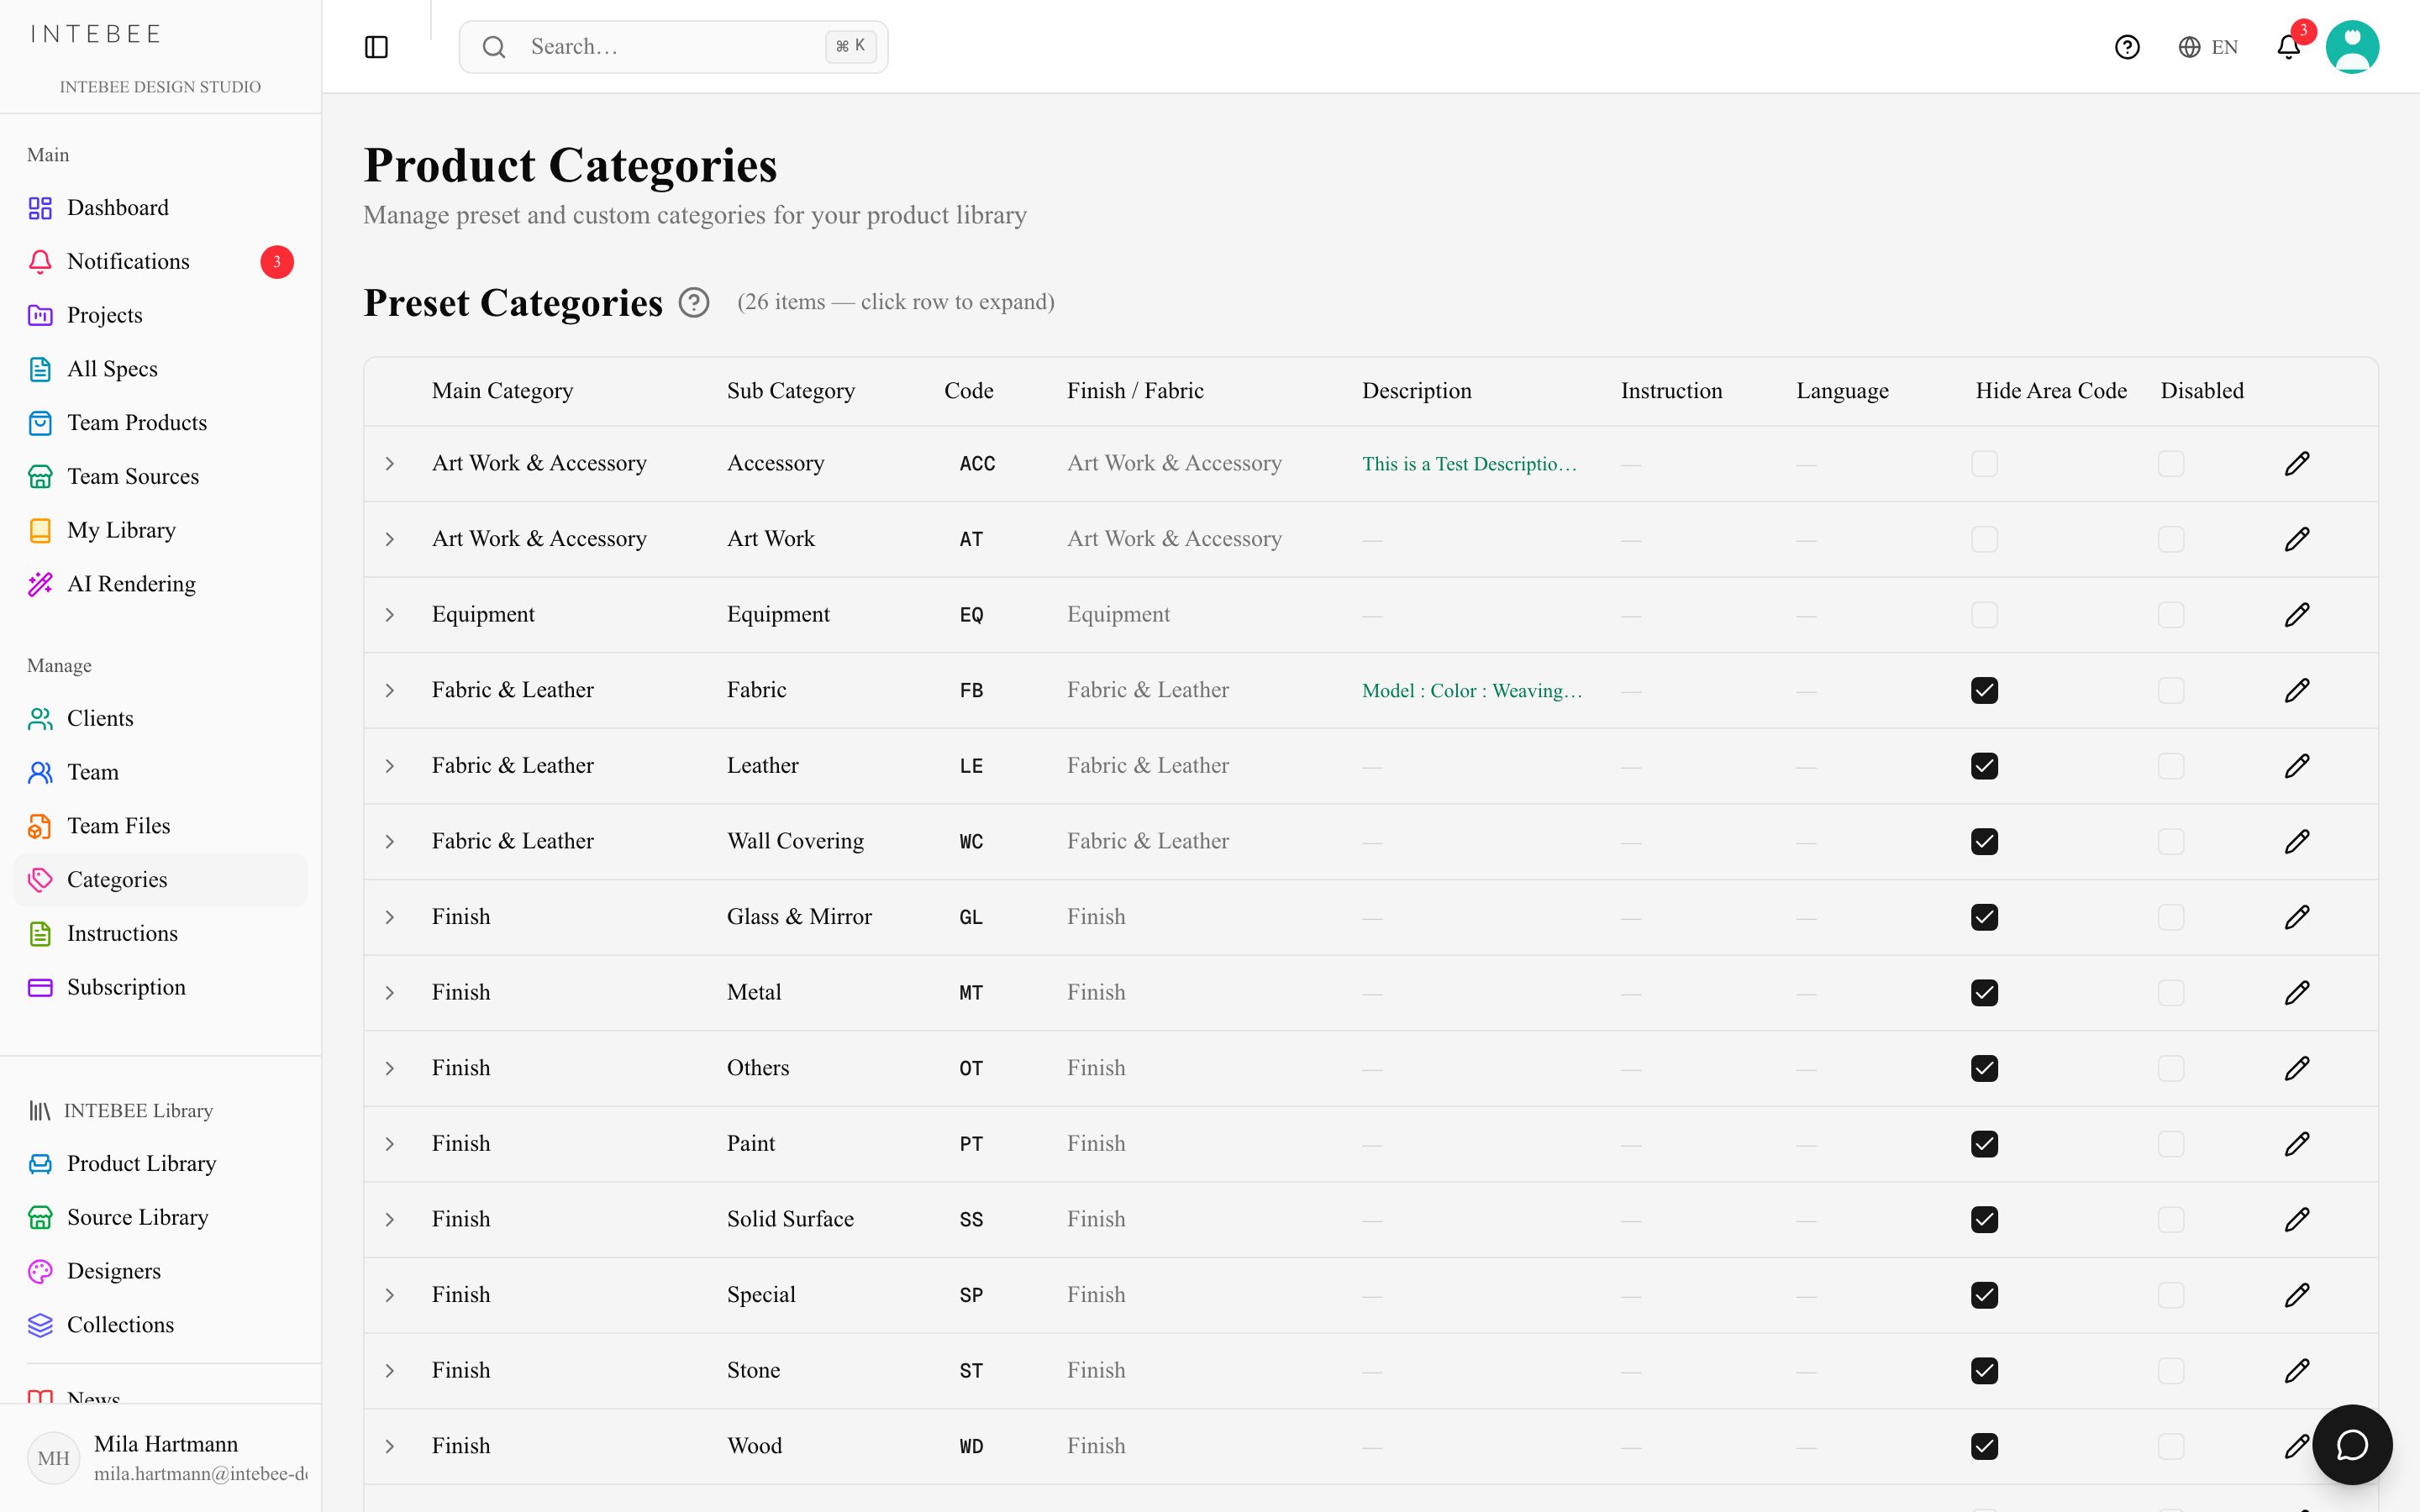Screen dimensions: 2420x1512
Task: Toggle Disabled checkbox for Wall Covering row
Action: pyautogui.click(x=2171, y=841)
